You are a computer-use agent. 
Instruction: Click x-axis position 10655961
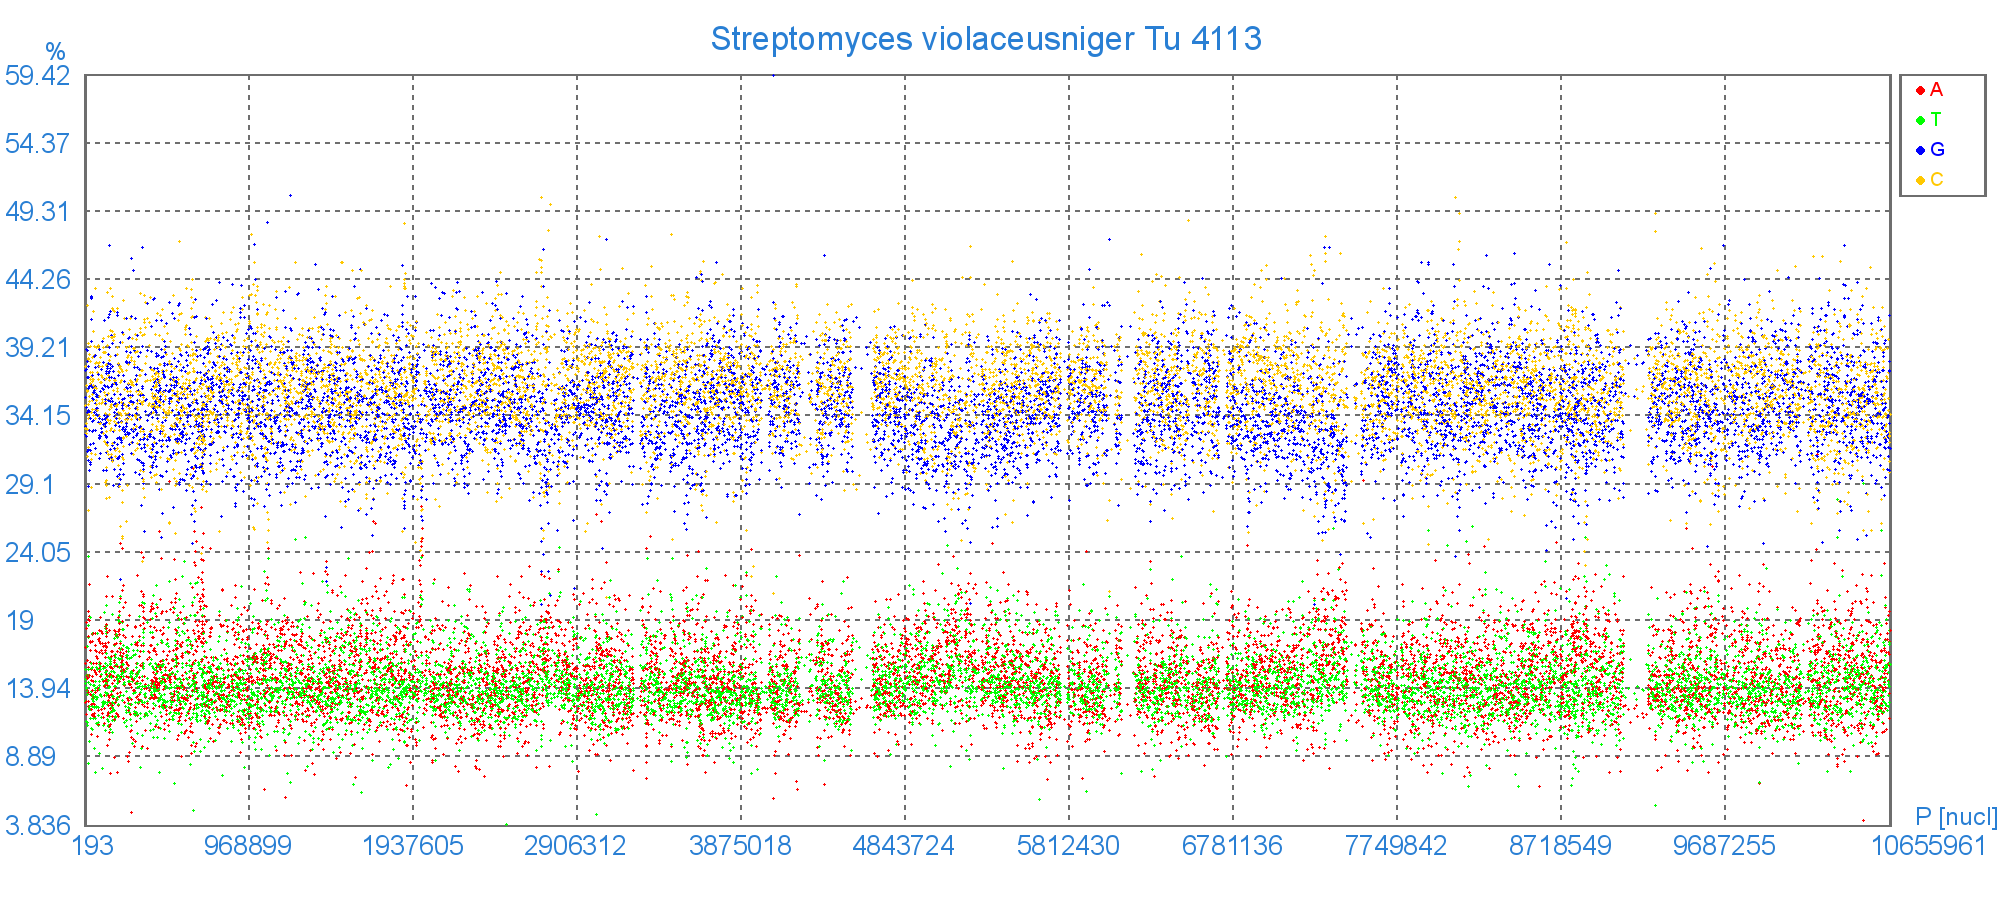click(1929, 846)
